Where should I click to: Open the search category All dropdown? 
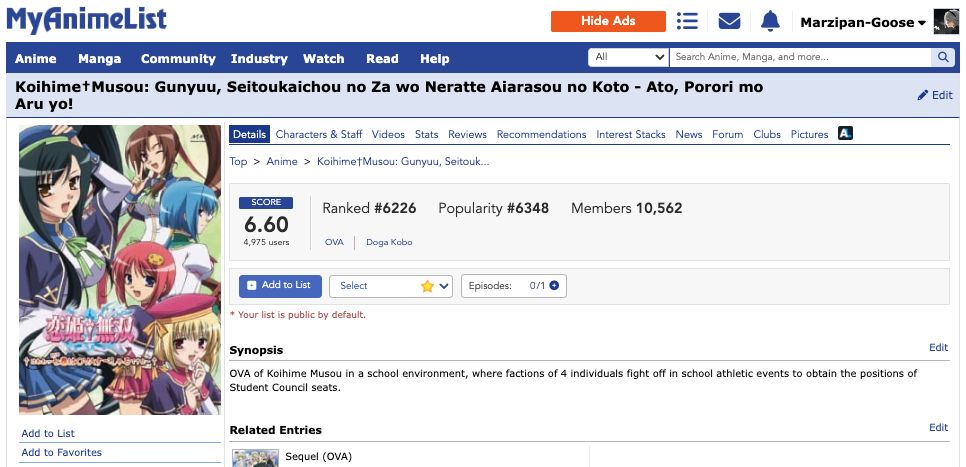click(628, 58)
